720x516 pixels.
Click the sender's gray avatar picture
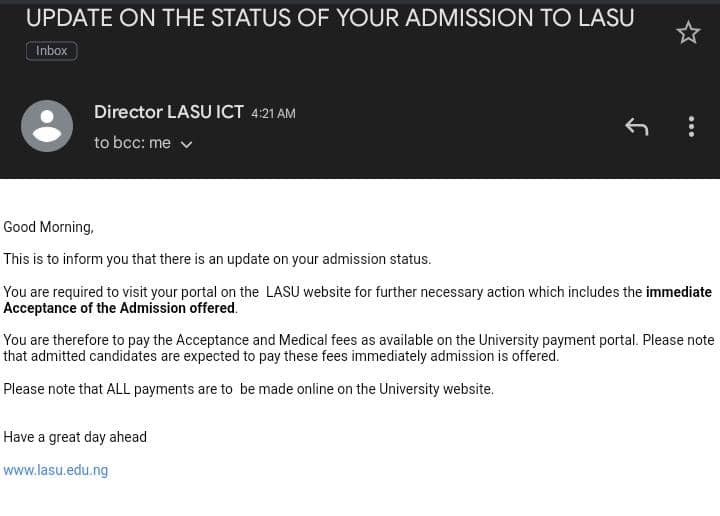[x=47, y=126]
